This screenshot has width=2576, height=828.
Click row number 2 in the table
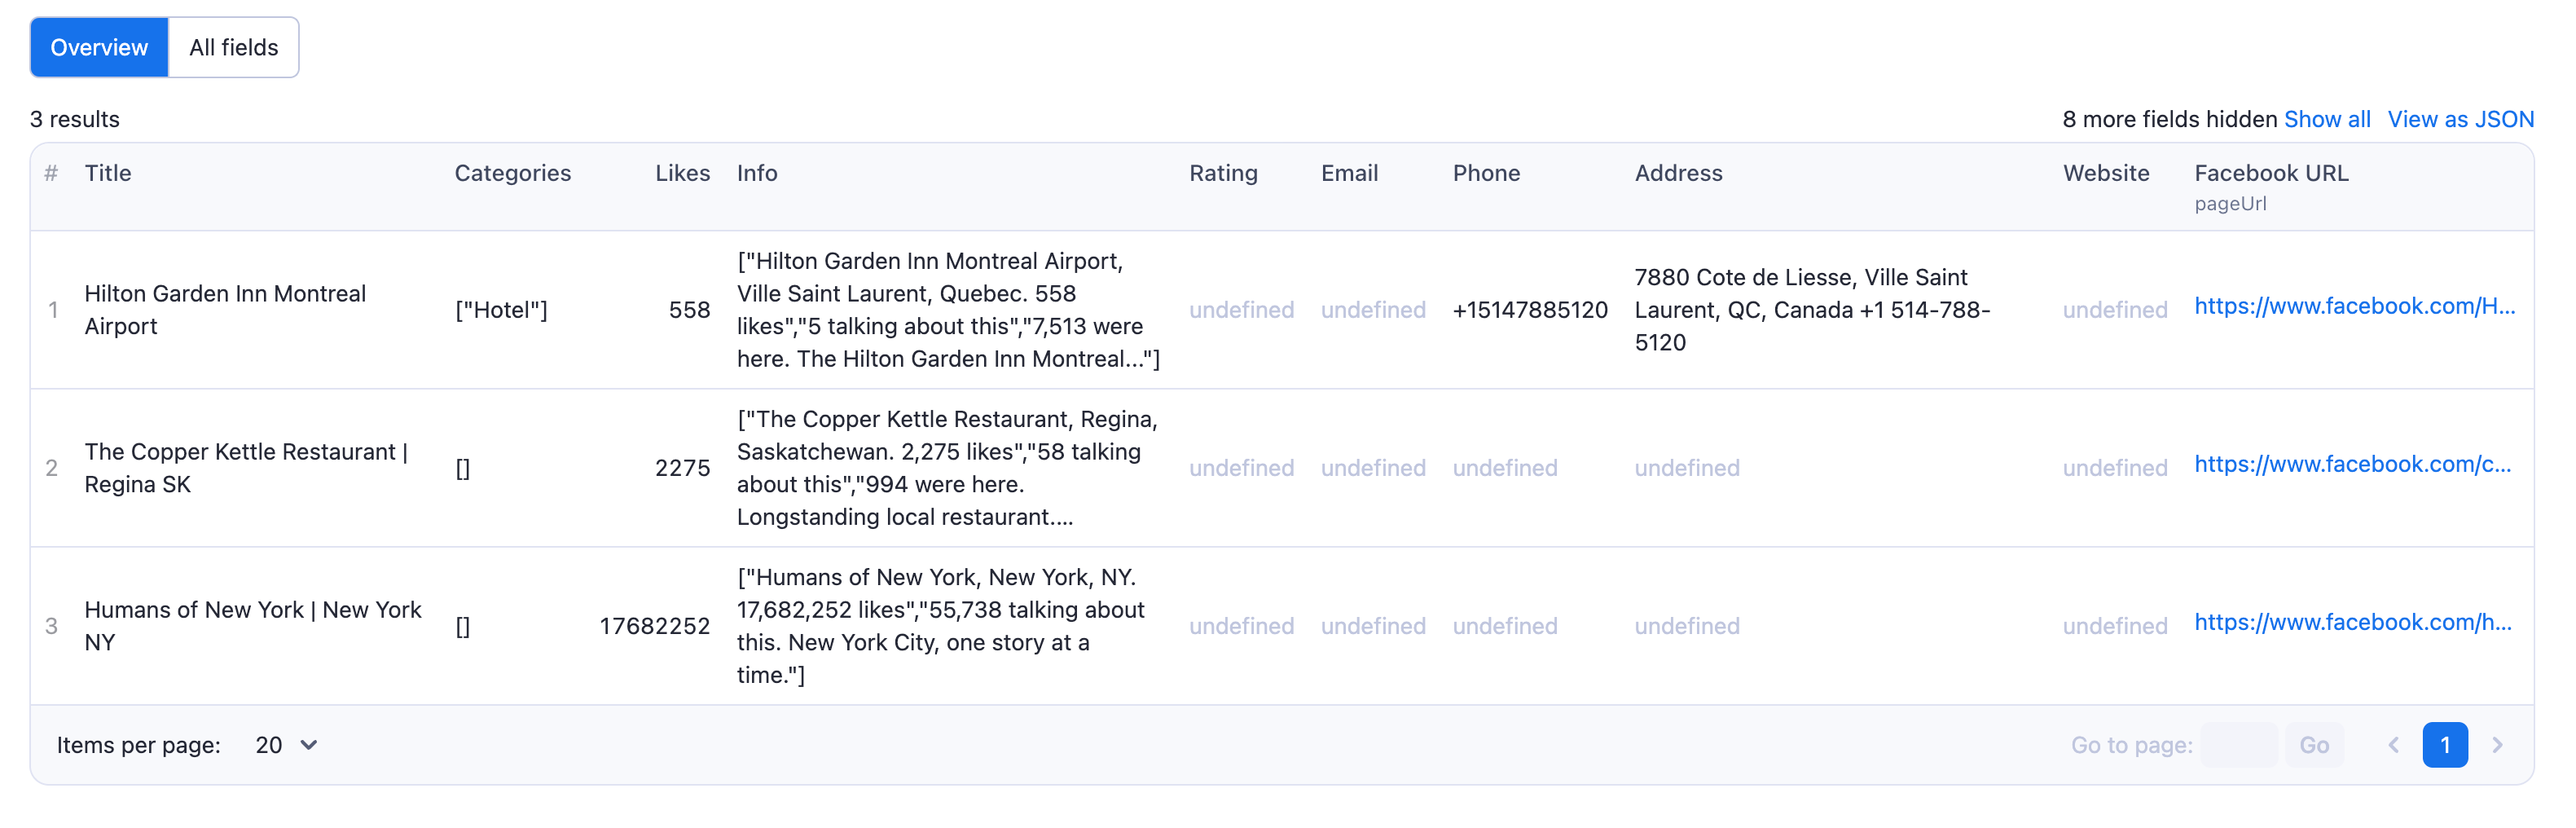(x=52, y=468)
